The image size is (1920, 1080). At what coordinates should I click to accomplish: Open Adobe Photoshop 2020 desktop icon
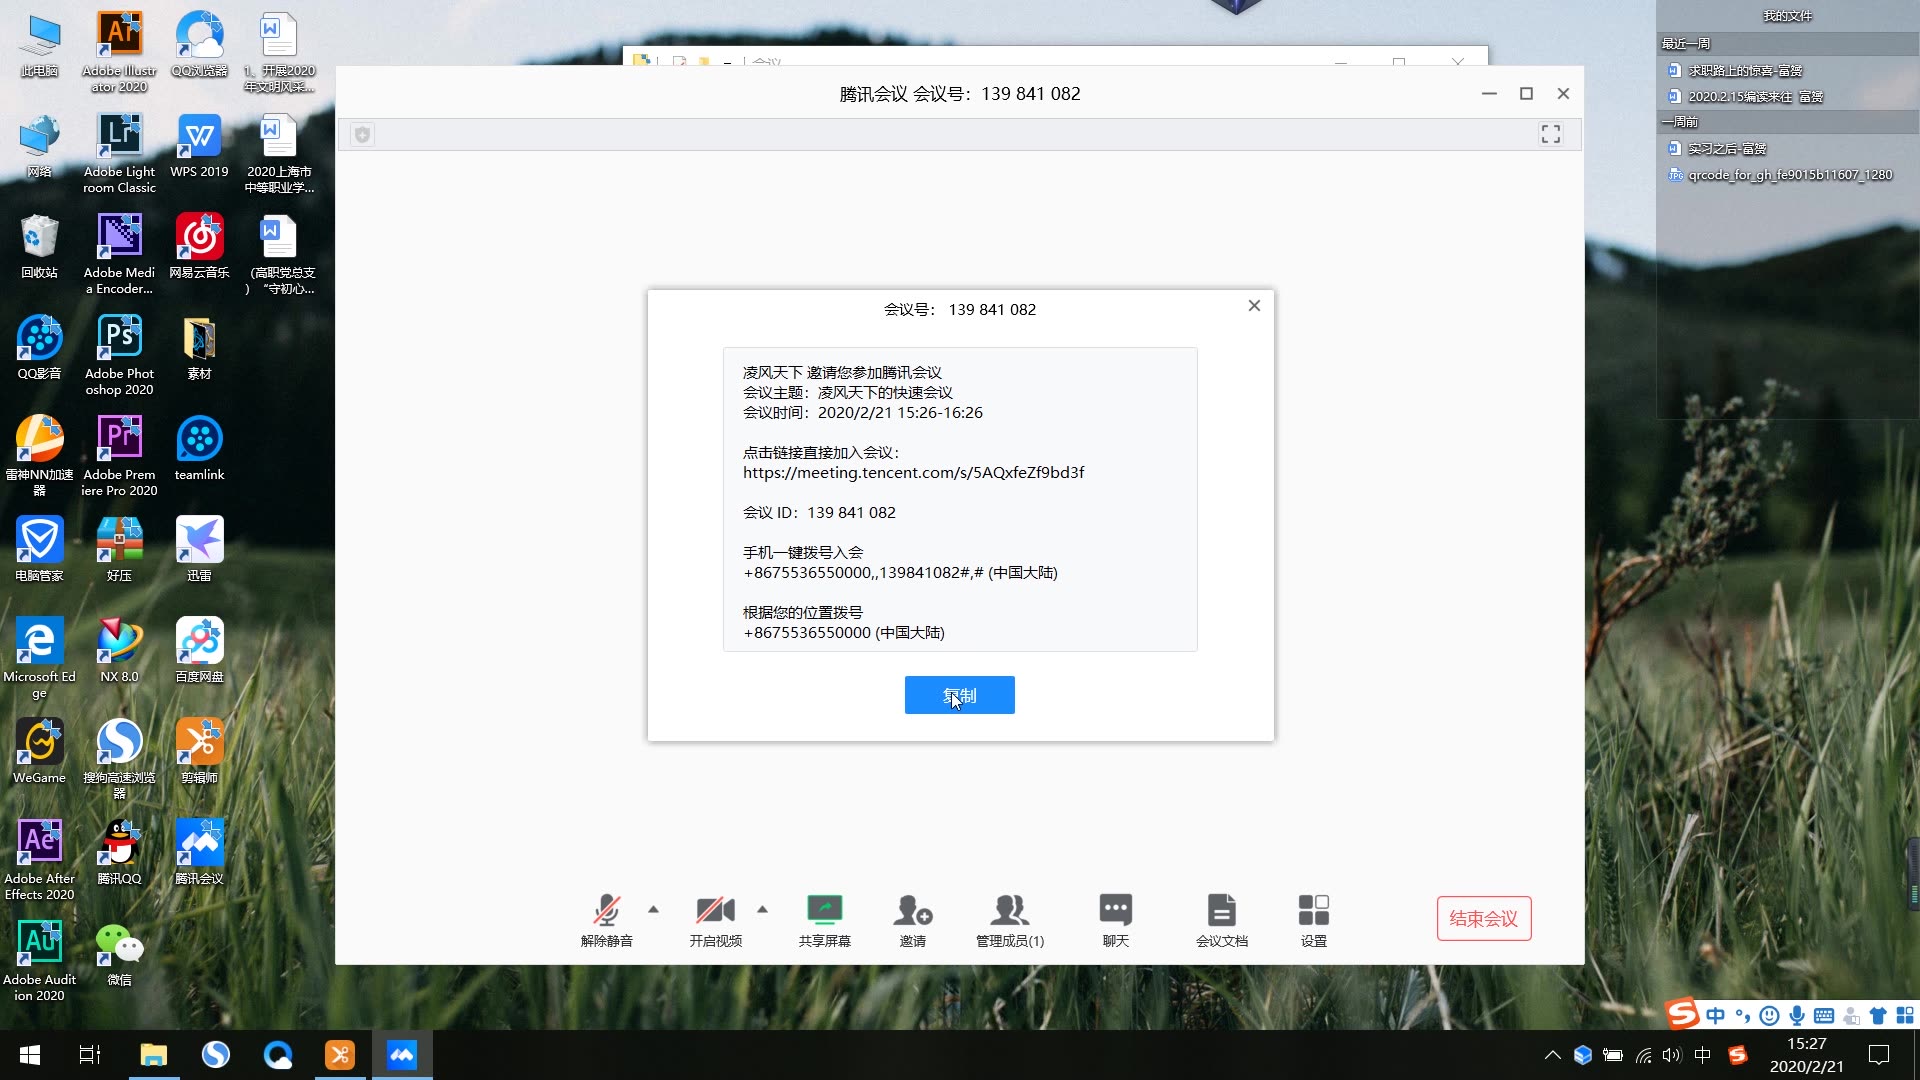pos(119,356)
